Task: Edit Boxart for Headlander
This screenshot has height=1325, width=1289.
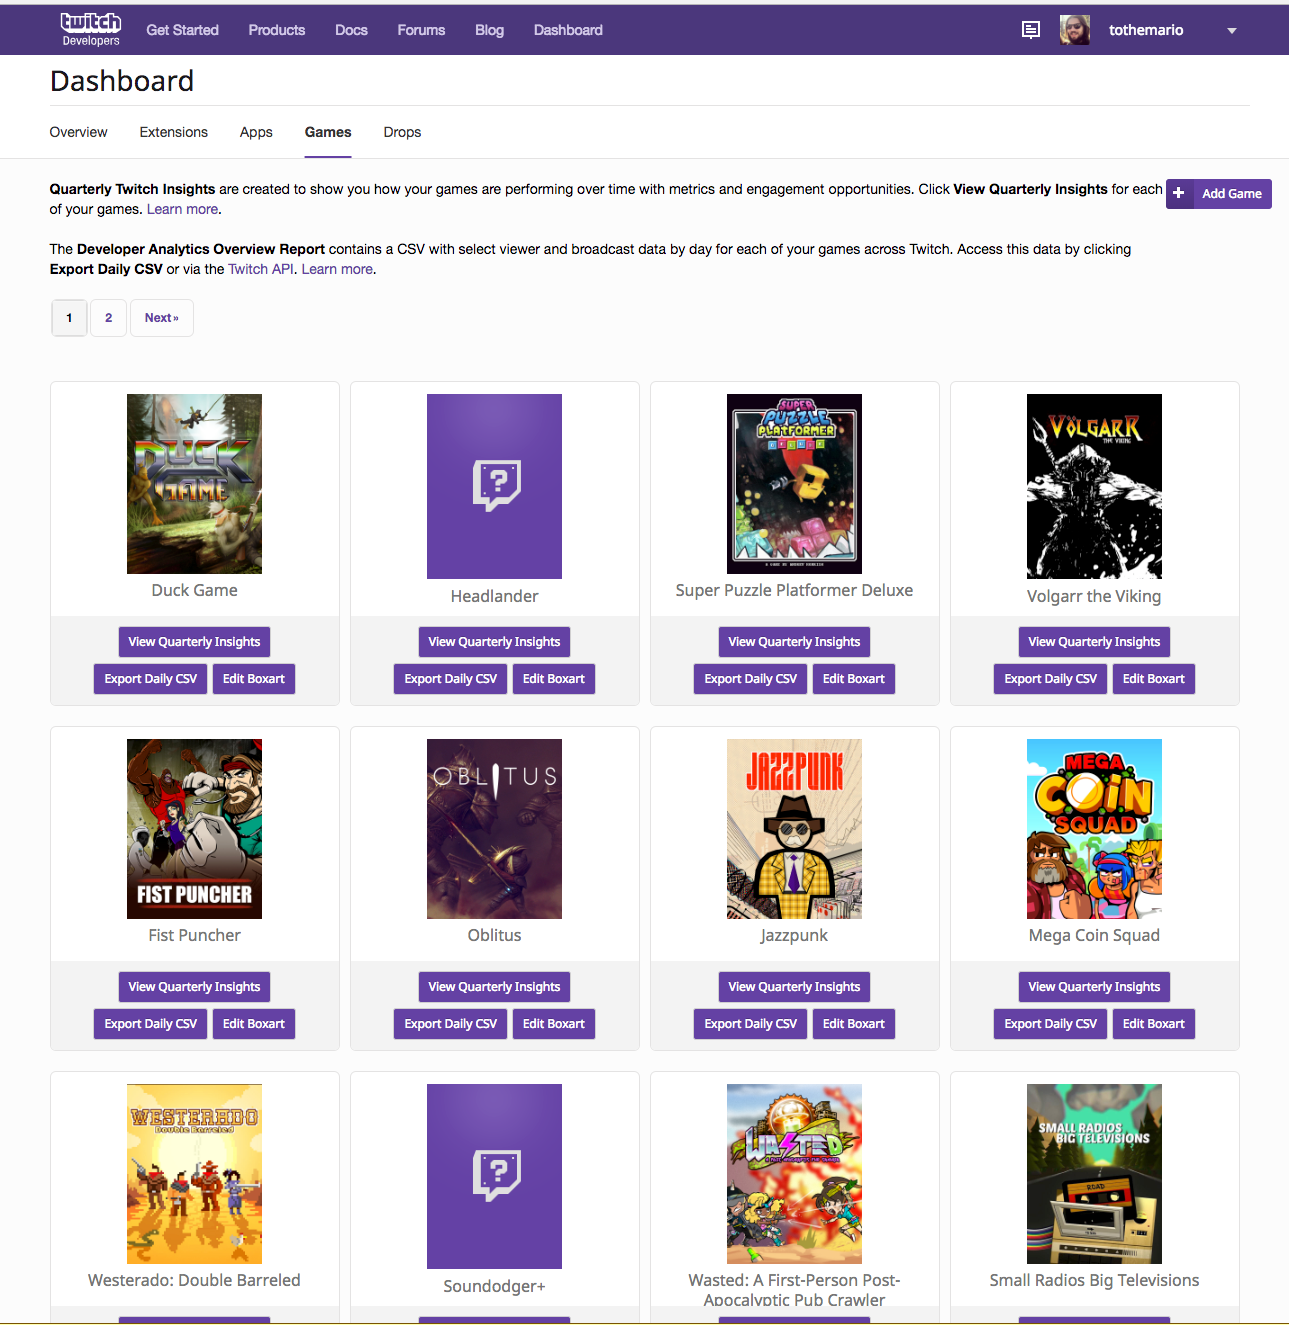Action: [553, 679]
